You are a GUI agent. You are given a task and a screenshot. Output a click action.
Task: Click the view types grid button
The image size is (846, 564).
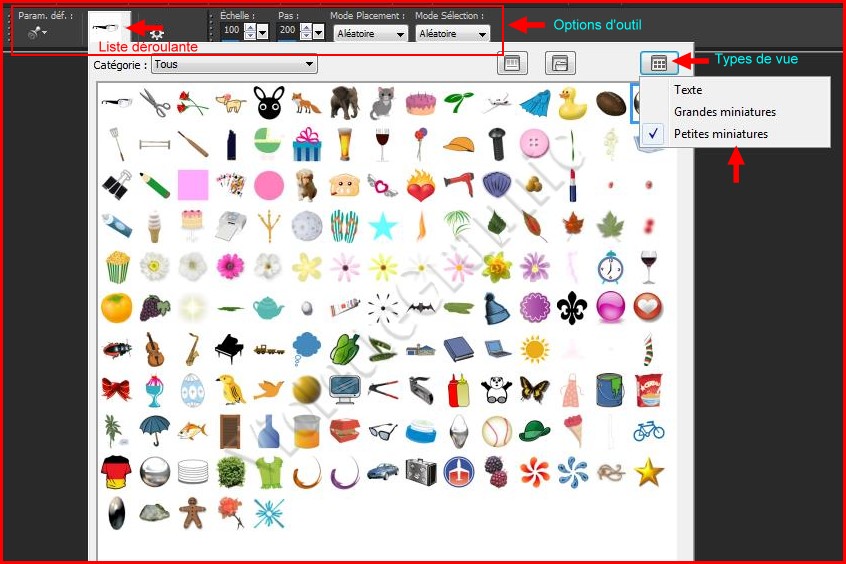tap(659, 63)
